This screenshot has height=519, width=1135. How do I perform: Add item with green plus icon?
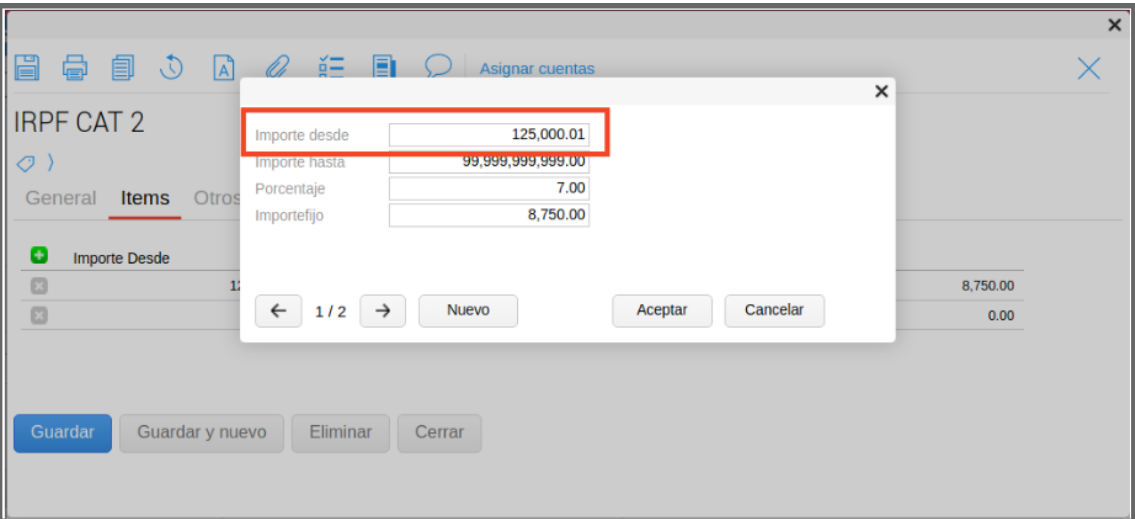pyautogui.click(x=39, y=256)
